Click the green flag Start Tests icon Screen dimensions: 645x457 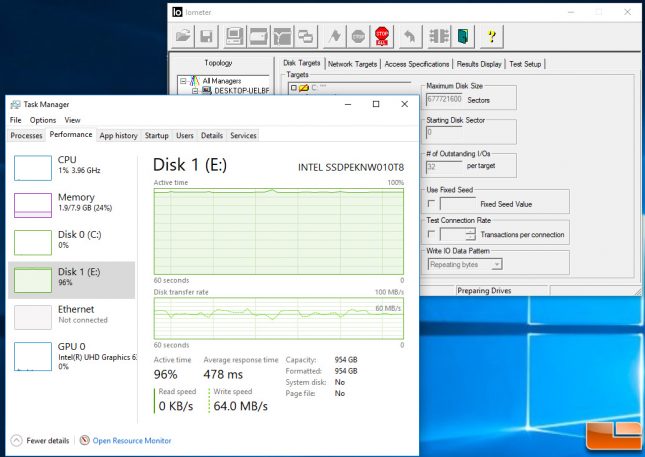pos(334,36)
